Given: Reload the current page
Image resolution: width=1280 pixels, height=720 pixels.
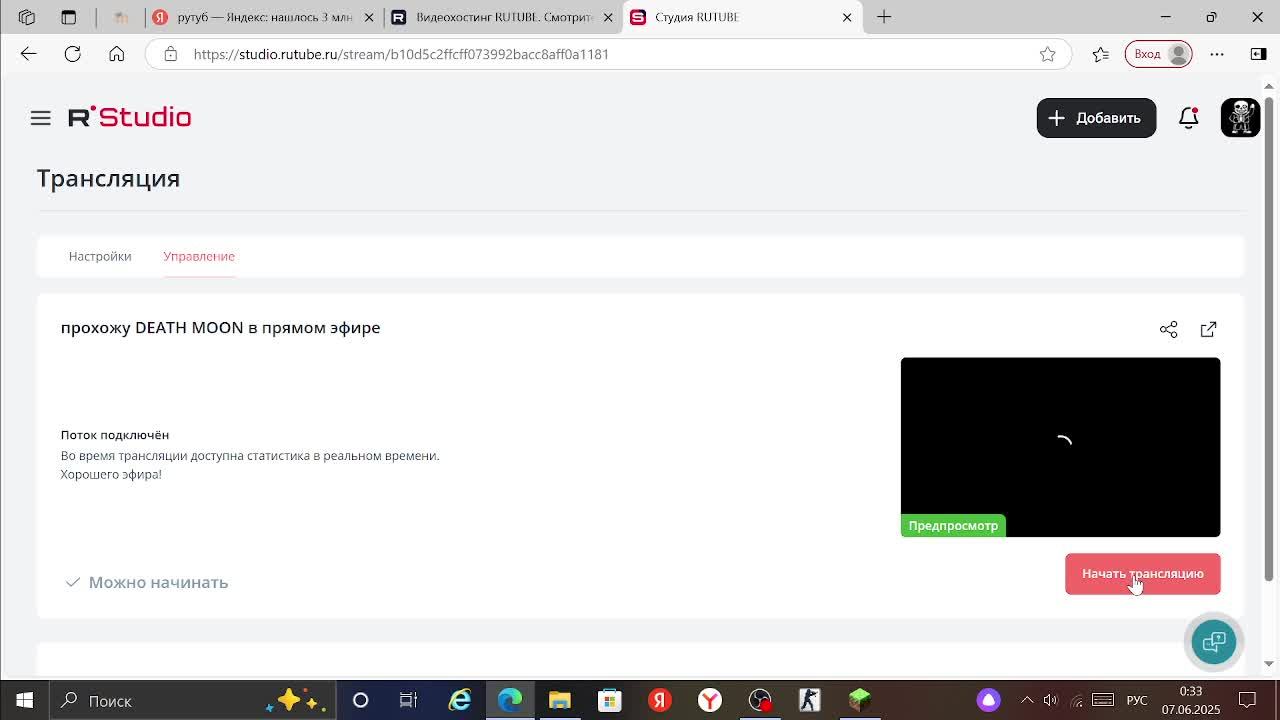Looking at the screenshot, I should point(72,54).
